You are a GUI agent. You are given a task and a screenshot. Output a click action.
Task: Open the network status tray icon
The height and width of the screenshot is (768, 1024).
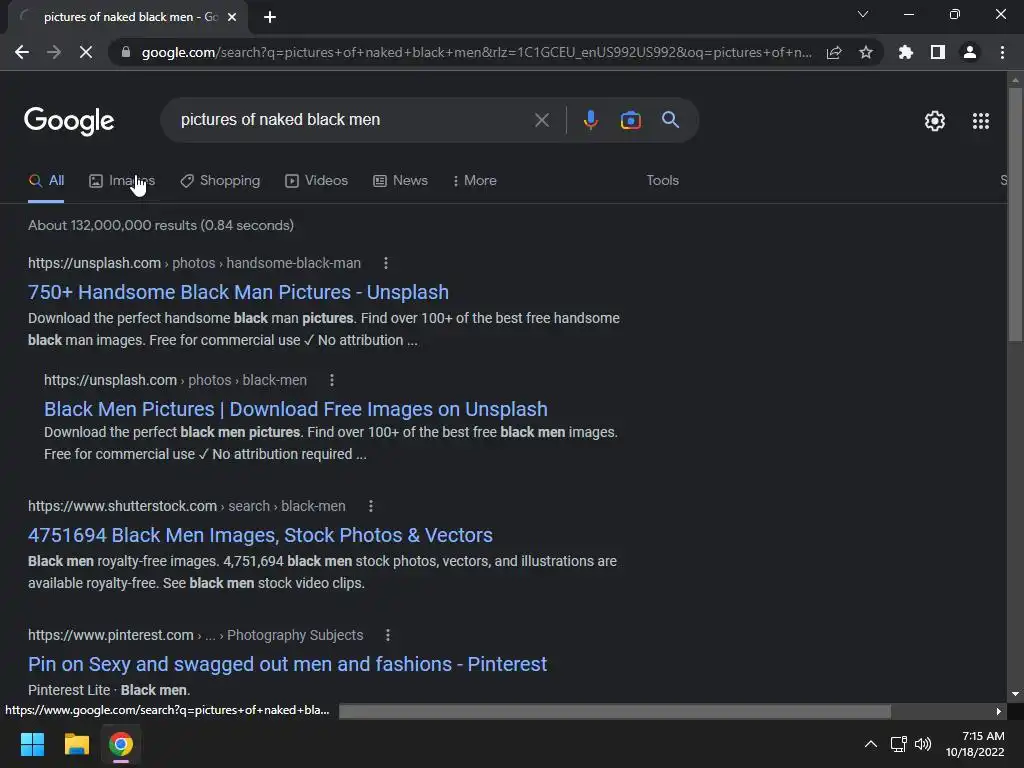[899, 744]
